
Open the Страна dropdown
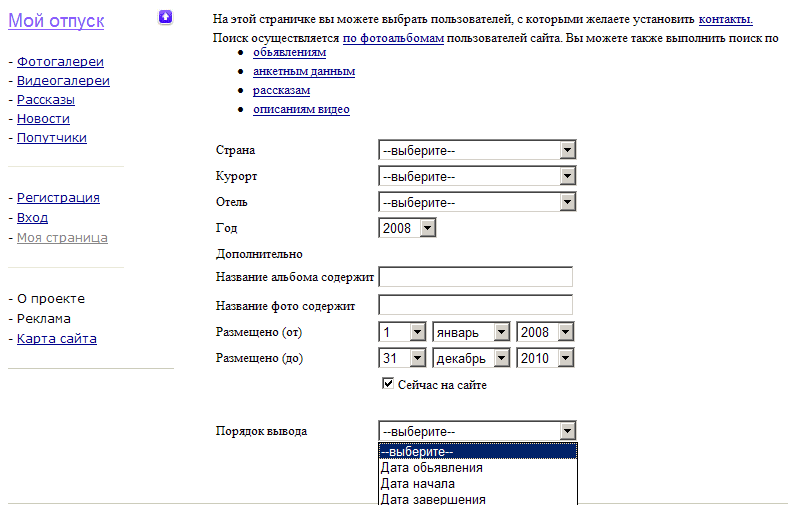click(x=477, y=150)
